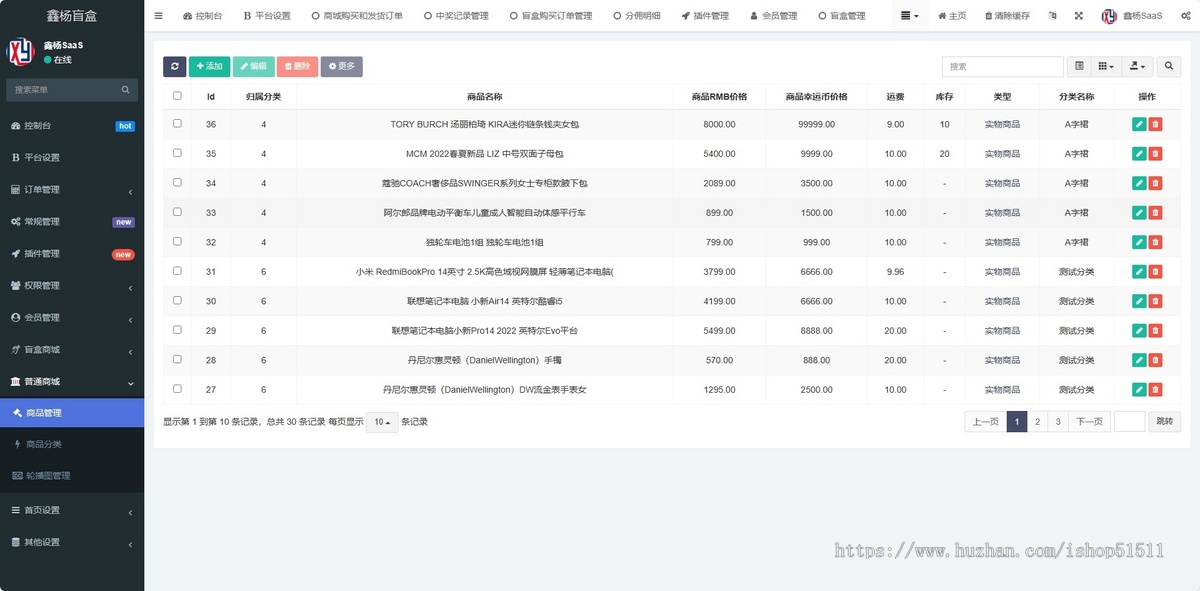Toggle the sidebar hamburger menu icon
Viewport: 1200px width, 591px height.
[159, 16]
